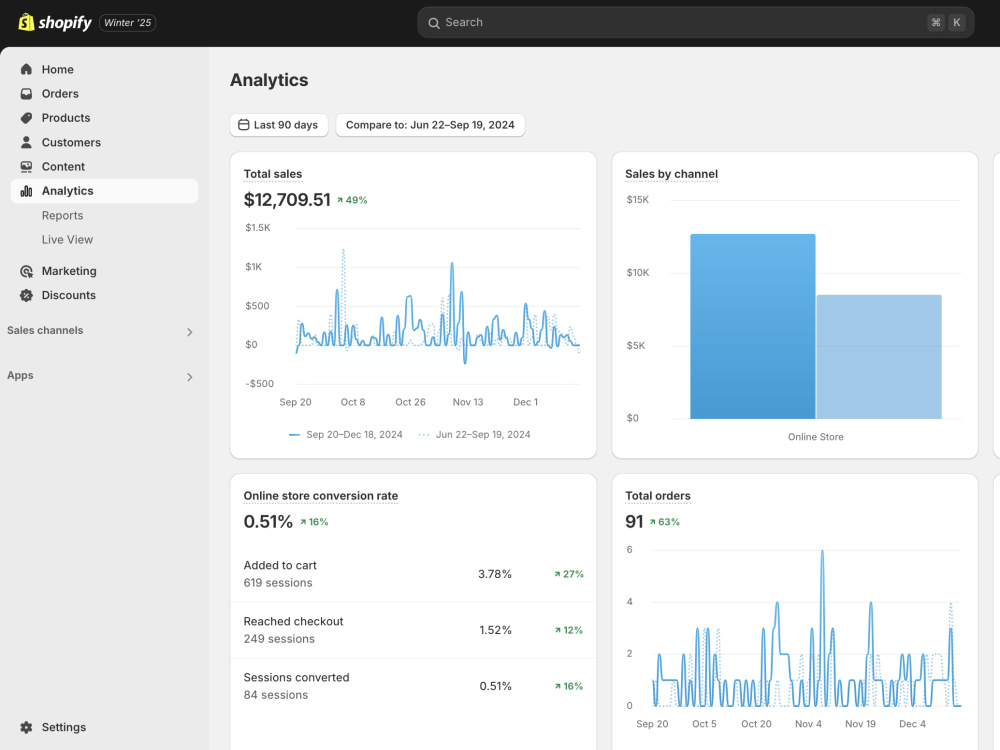Click the 0.51% conversion rate headline value
This screenshot has height=750, width=1000.
tap(268, 522)
